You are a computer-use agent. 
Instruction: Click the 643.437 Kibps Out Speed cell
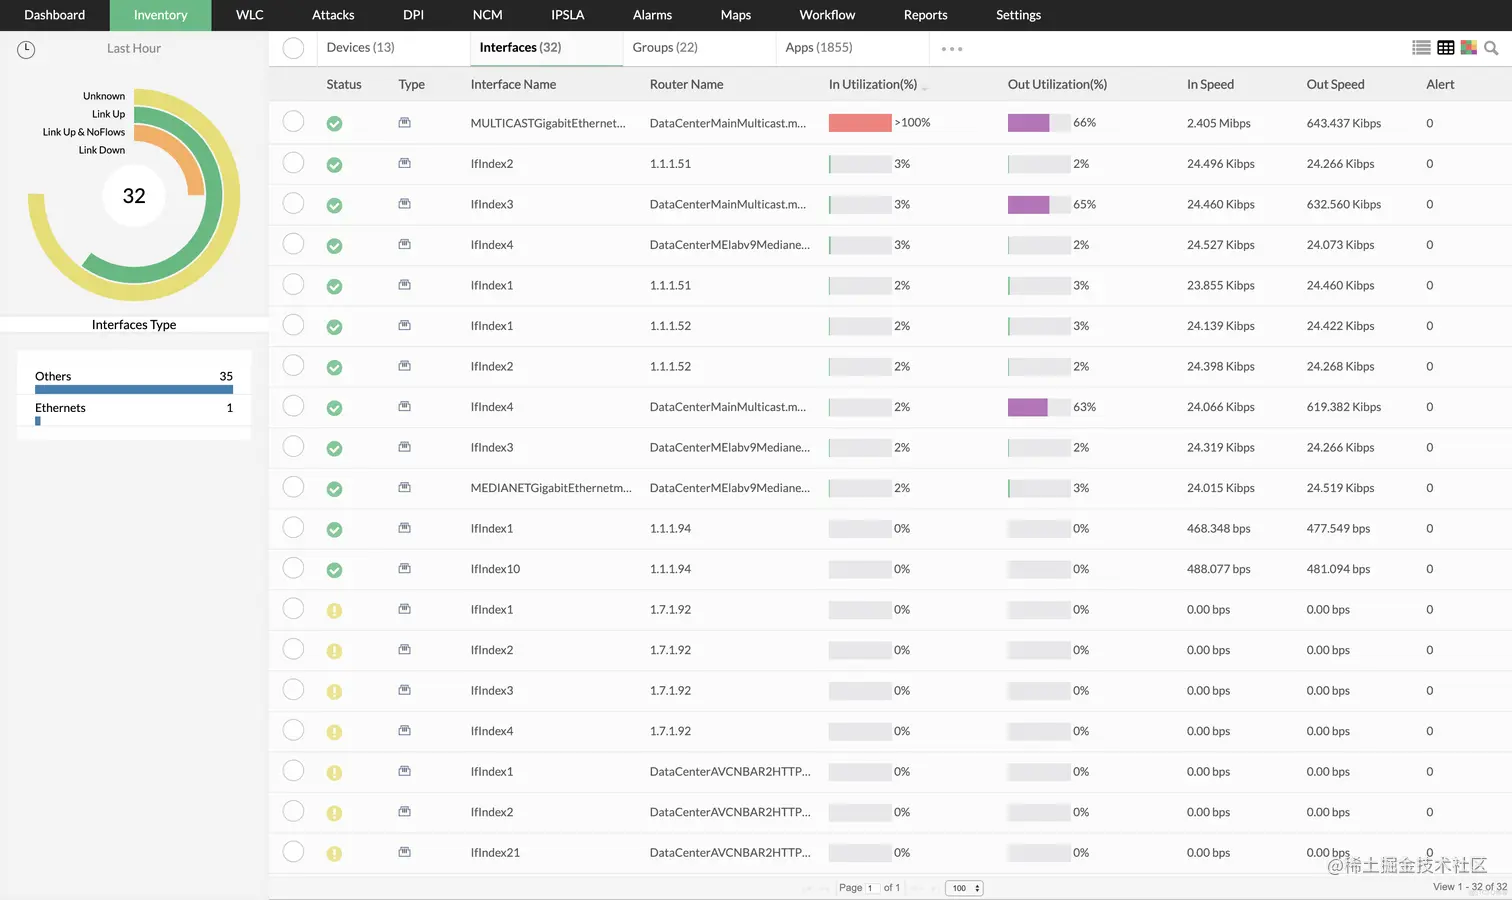1344,124
